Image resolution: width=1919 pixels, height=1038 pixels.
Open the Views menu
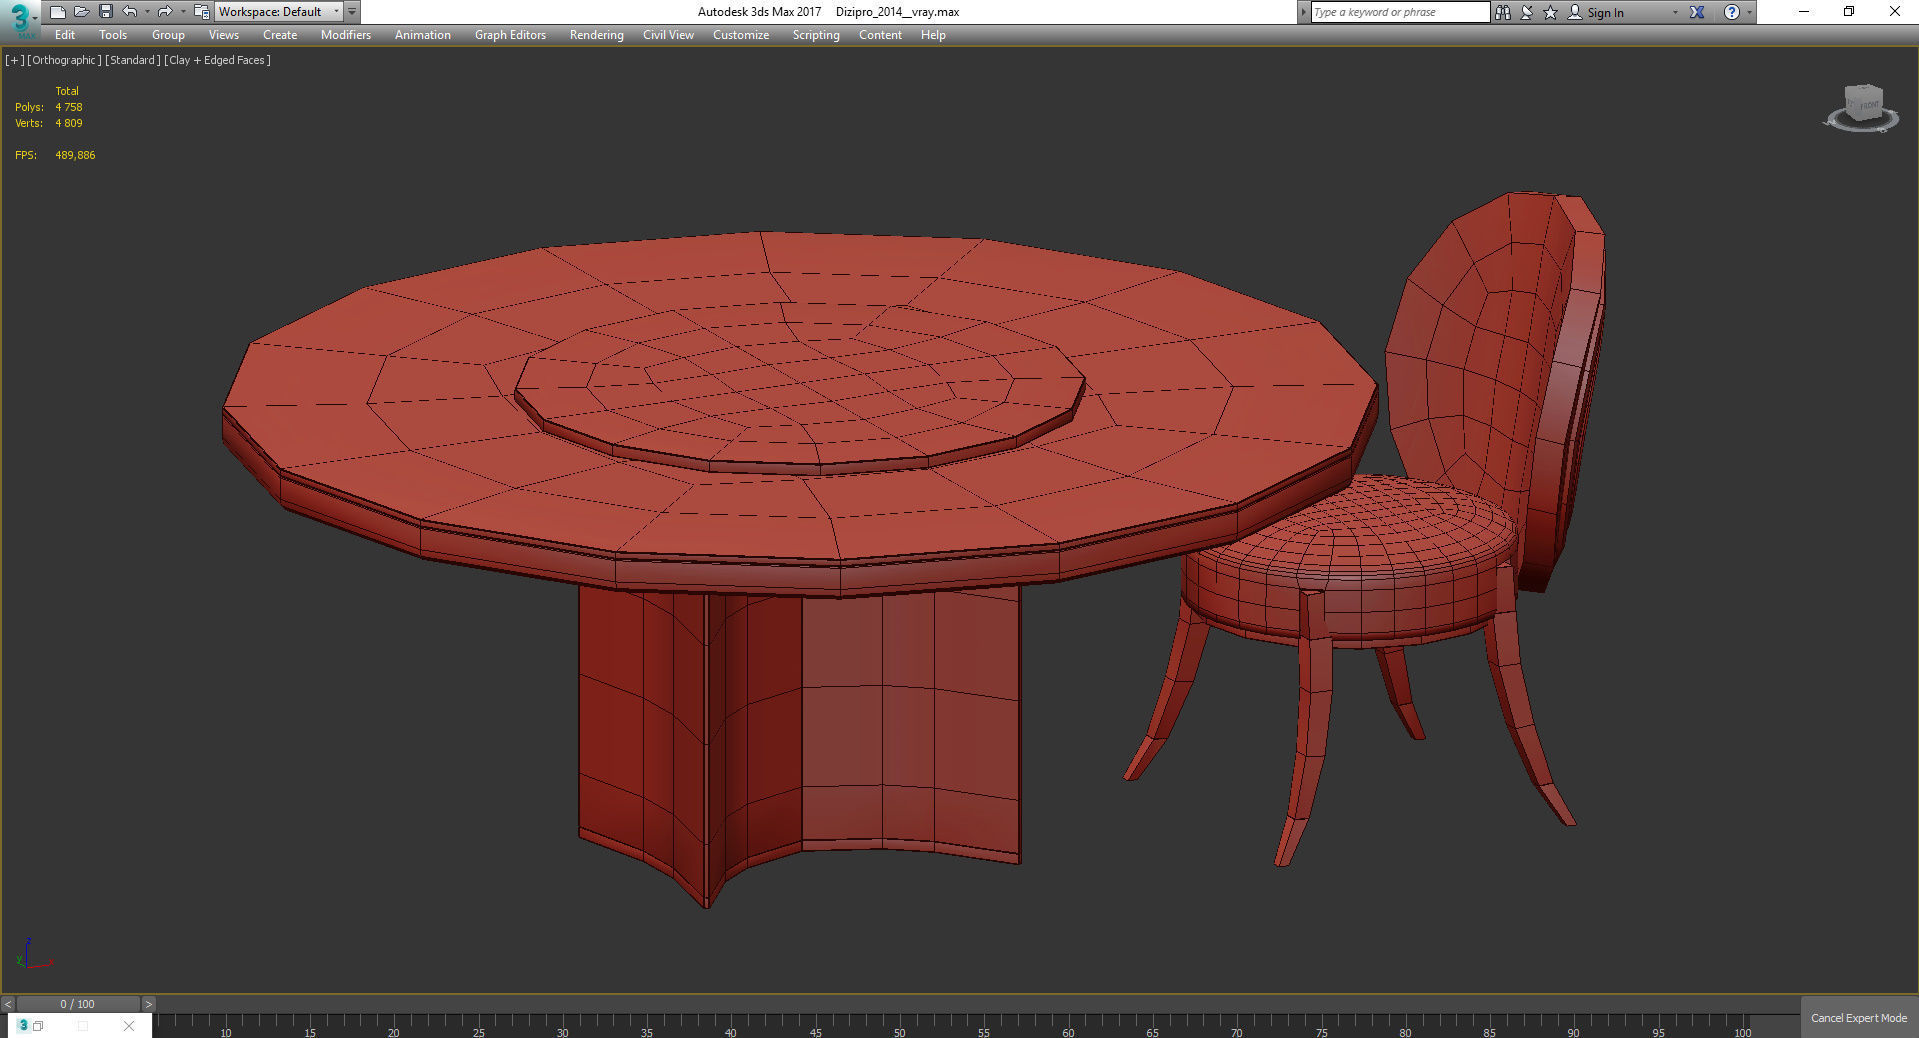point(223,35)
